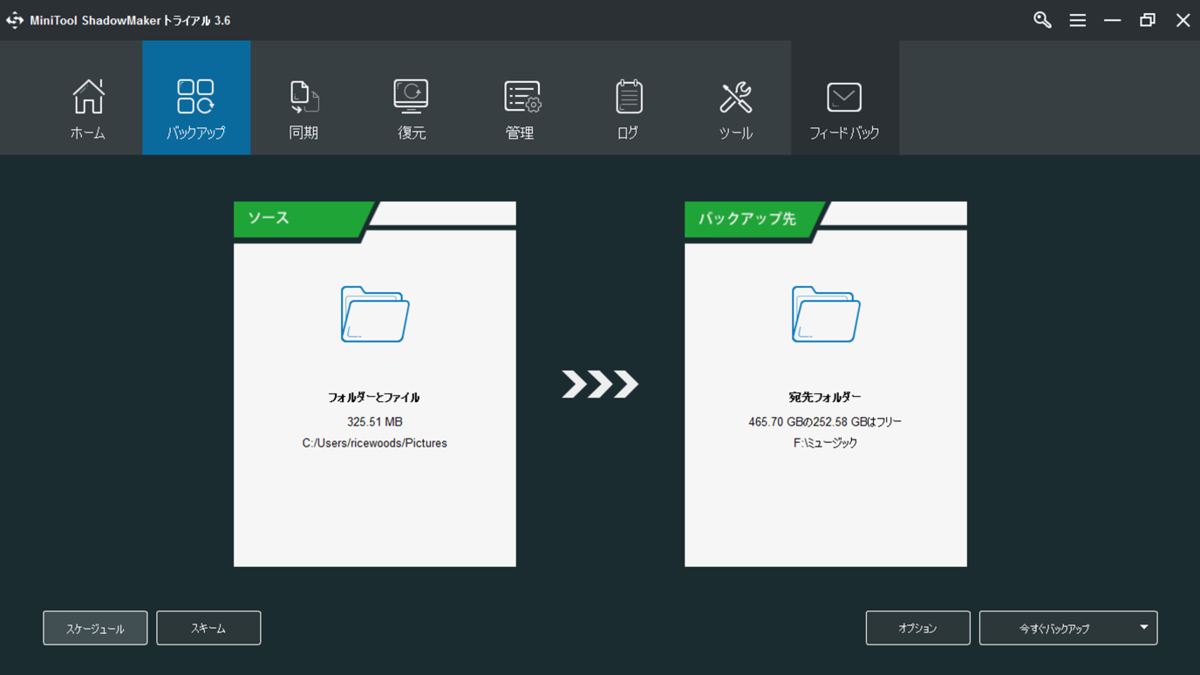Select the バックアップ先 header label

point(747,218)
